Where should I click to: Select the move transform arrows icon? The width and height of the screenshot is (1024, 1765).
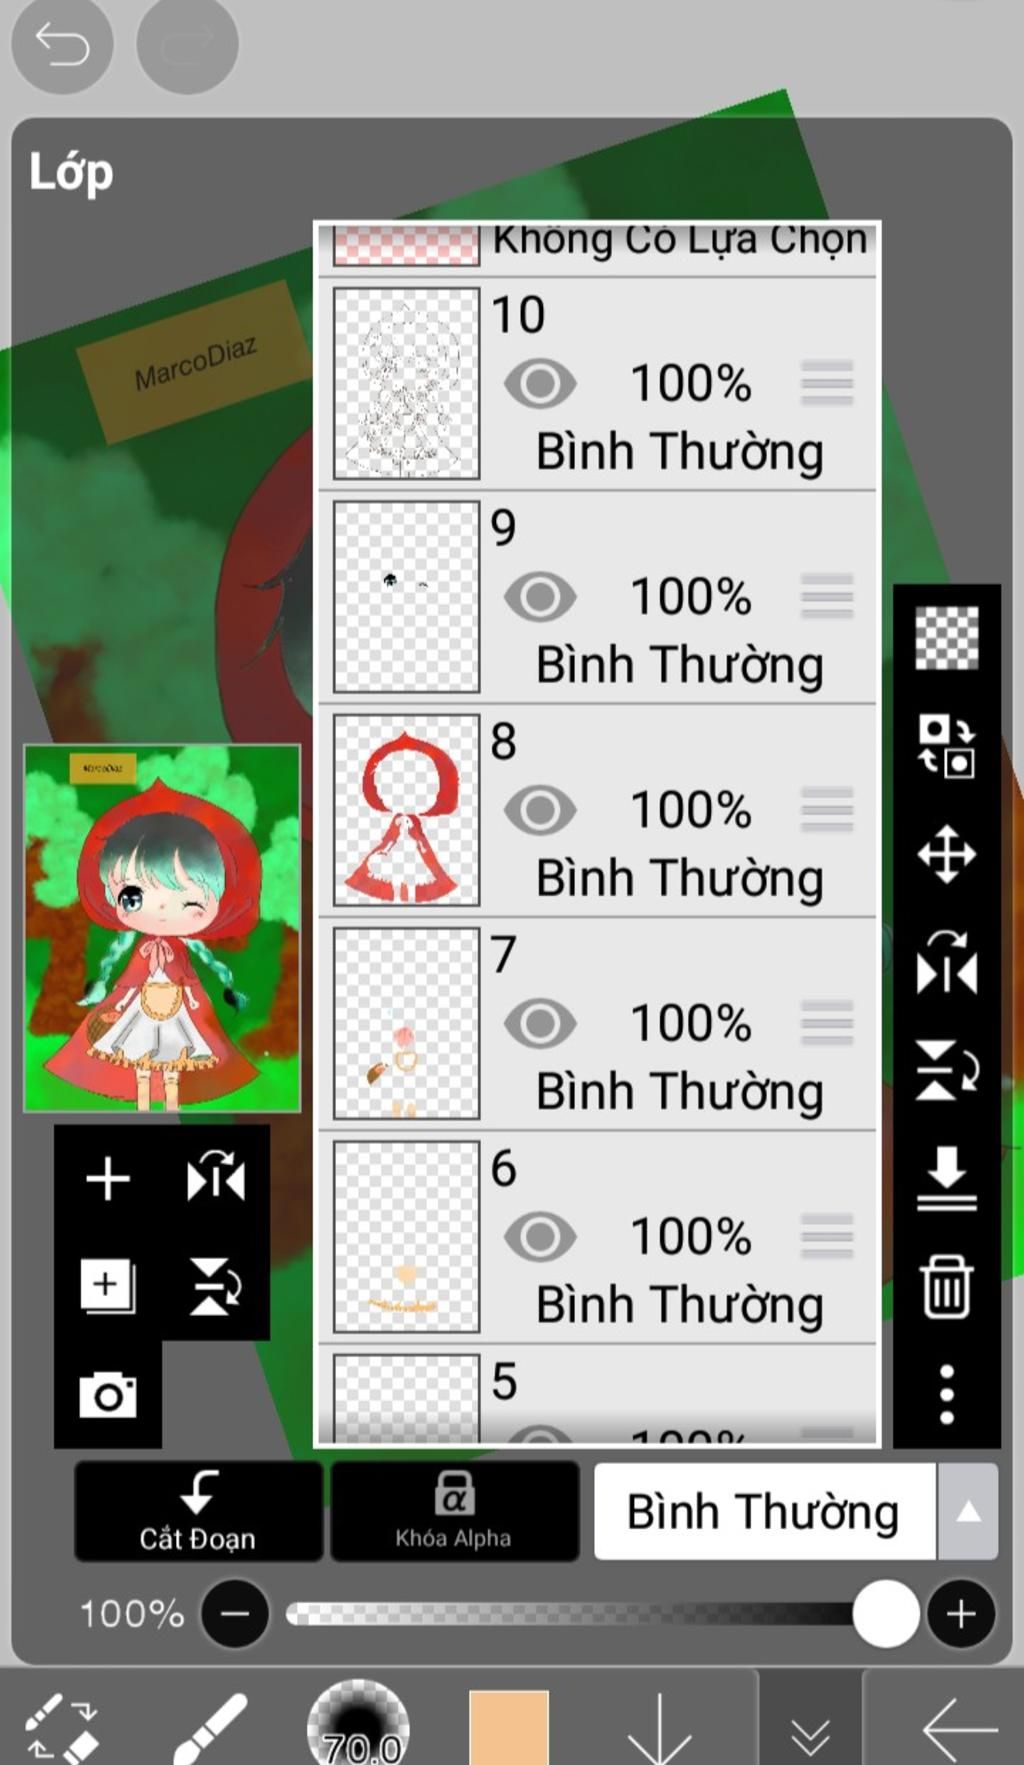[946, 854]
